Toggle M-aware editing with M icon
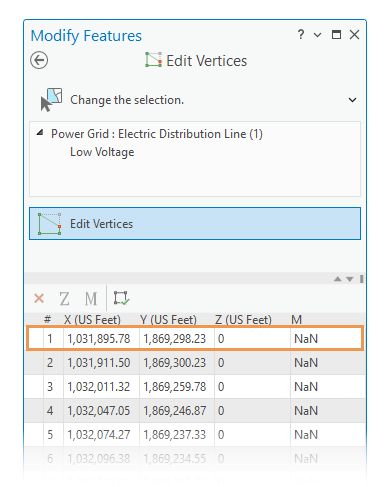This screenshot has width=386, height=487. pyautogui.click(x=91, y=298)
